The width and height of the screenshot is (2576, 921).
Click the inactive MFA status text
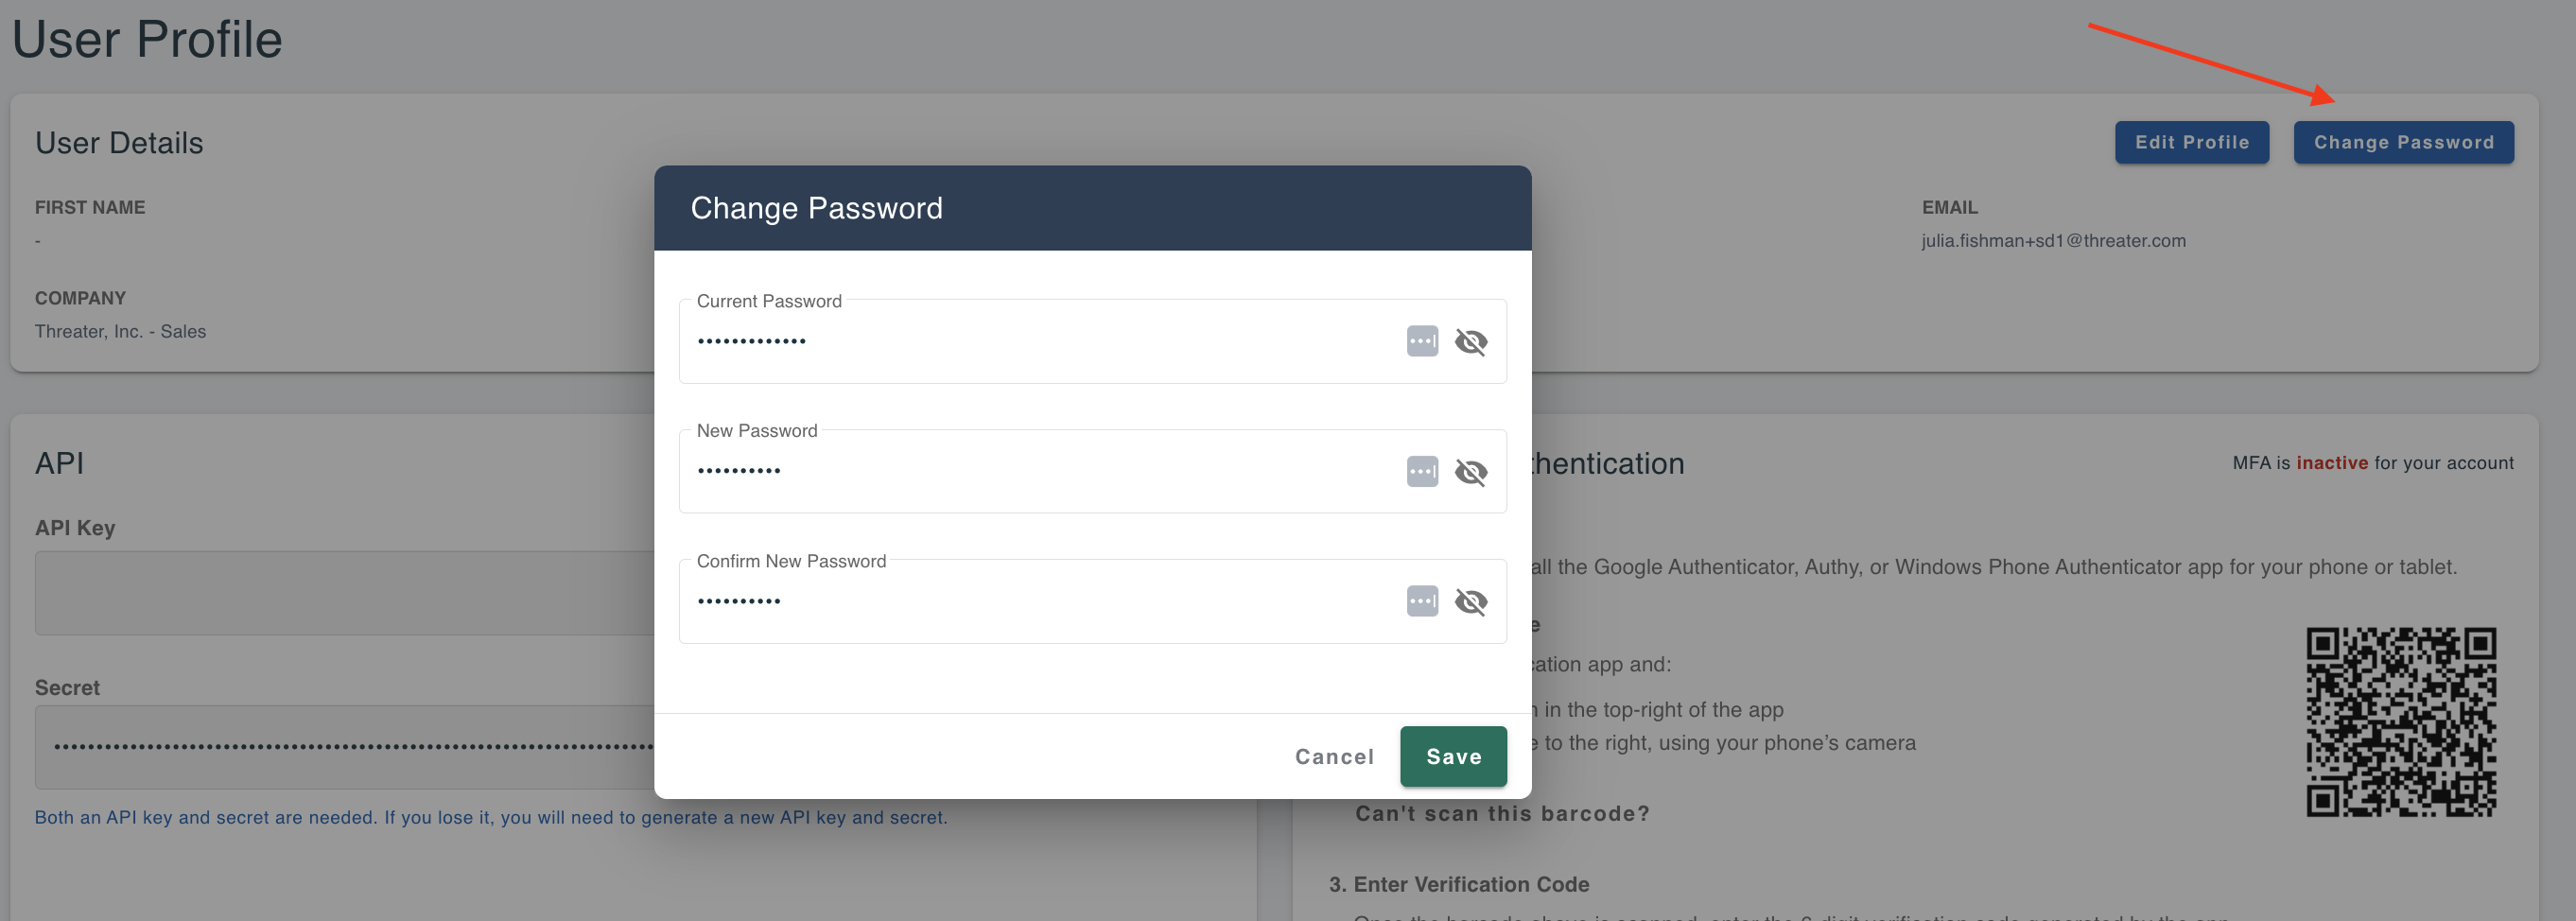click(x=2332, y=463)
